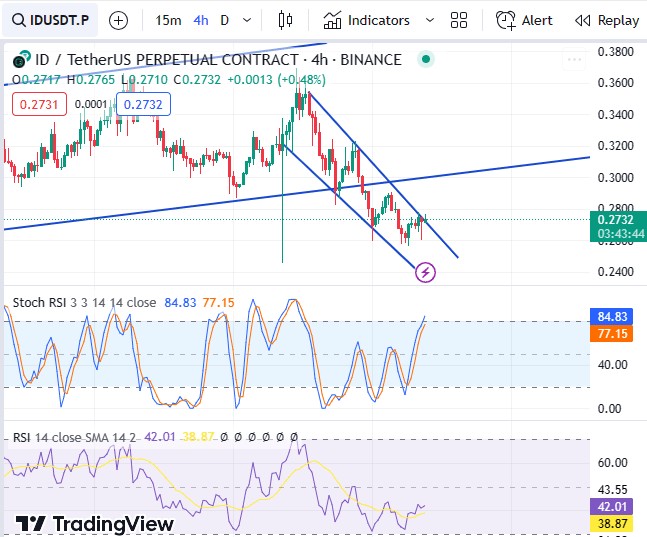The image size is (647, 537).
Task: Click the purple lightning event marker
Action: click(425, 271)
